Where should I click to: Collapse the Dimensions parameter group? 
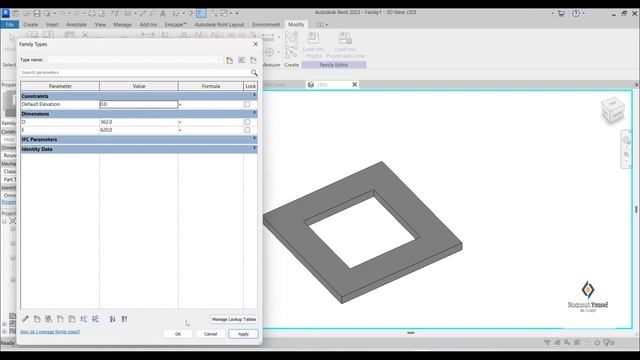point(254,113)
